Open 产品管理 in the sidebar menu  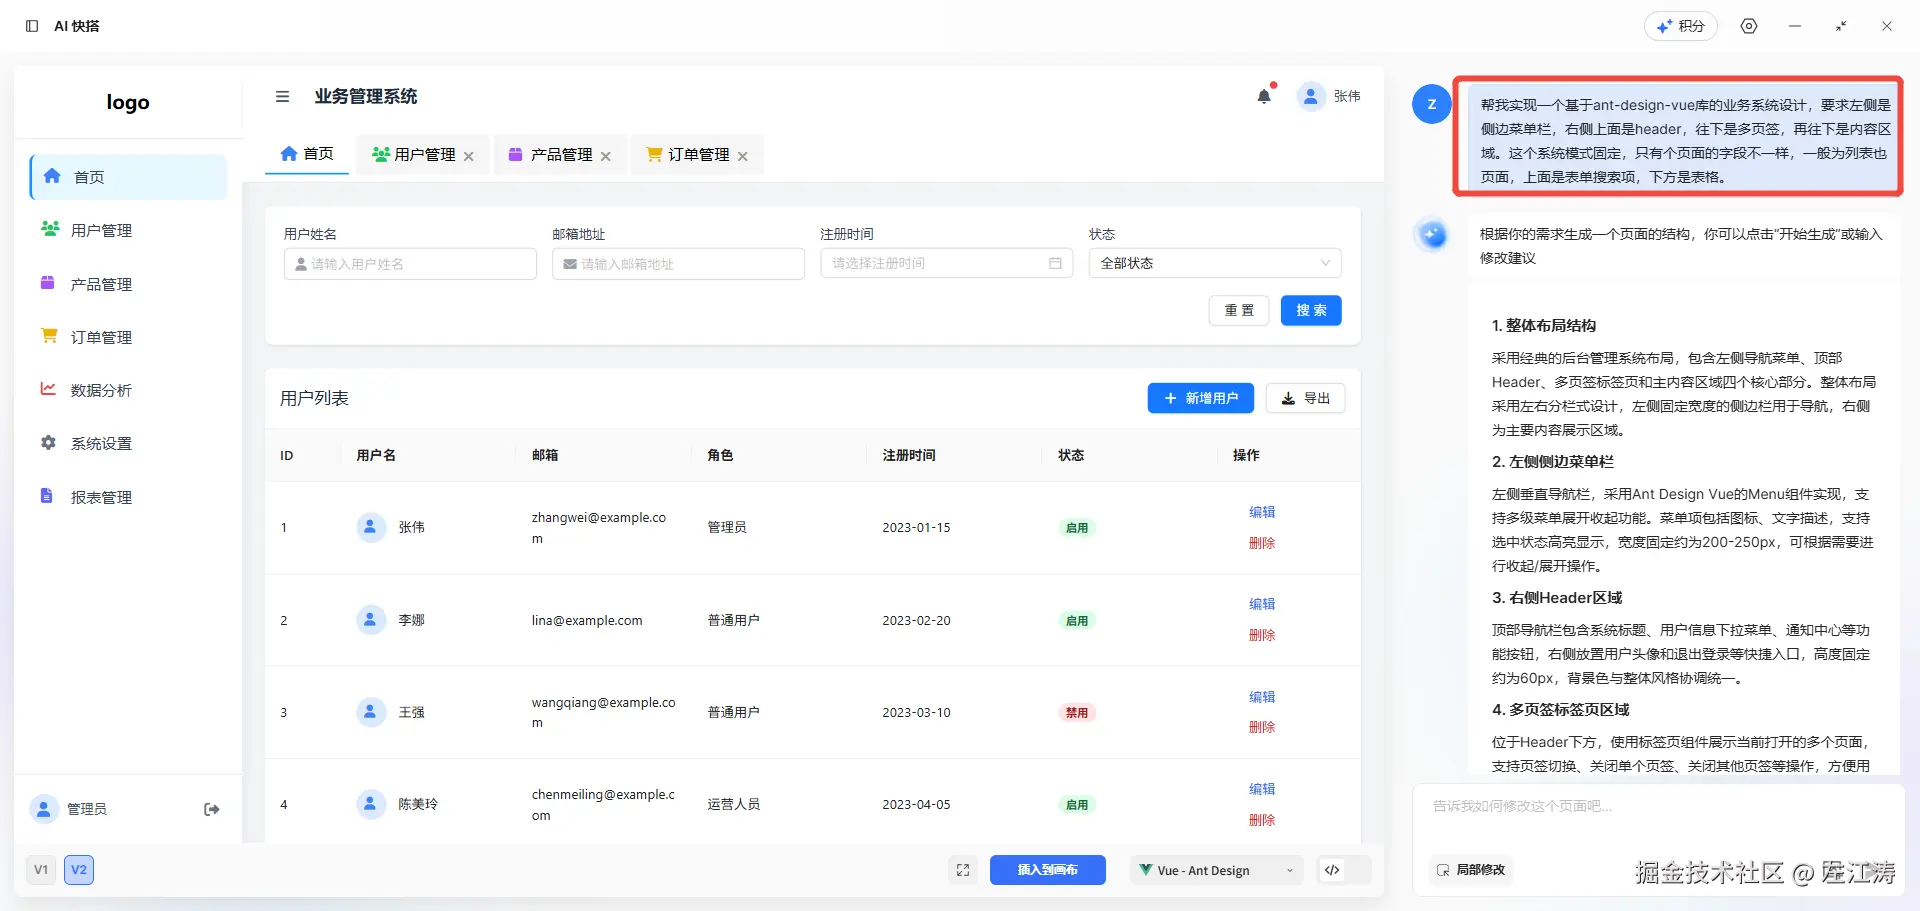click(129, 284)
